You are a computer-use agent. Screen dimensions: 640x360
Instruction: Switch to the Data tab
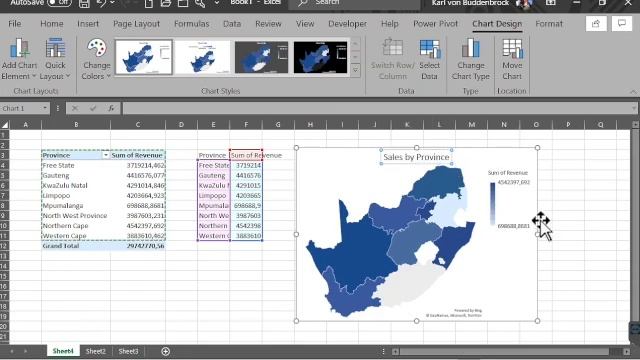[x=232, y=24]
